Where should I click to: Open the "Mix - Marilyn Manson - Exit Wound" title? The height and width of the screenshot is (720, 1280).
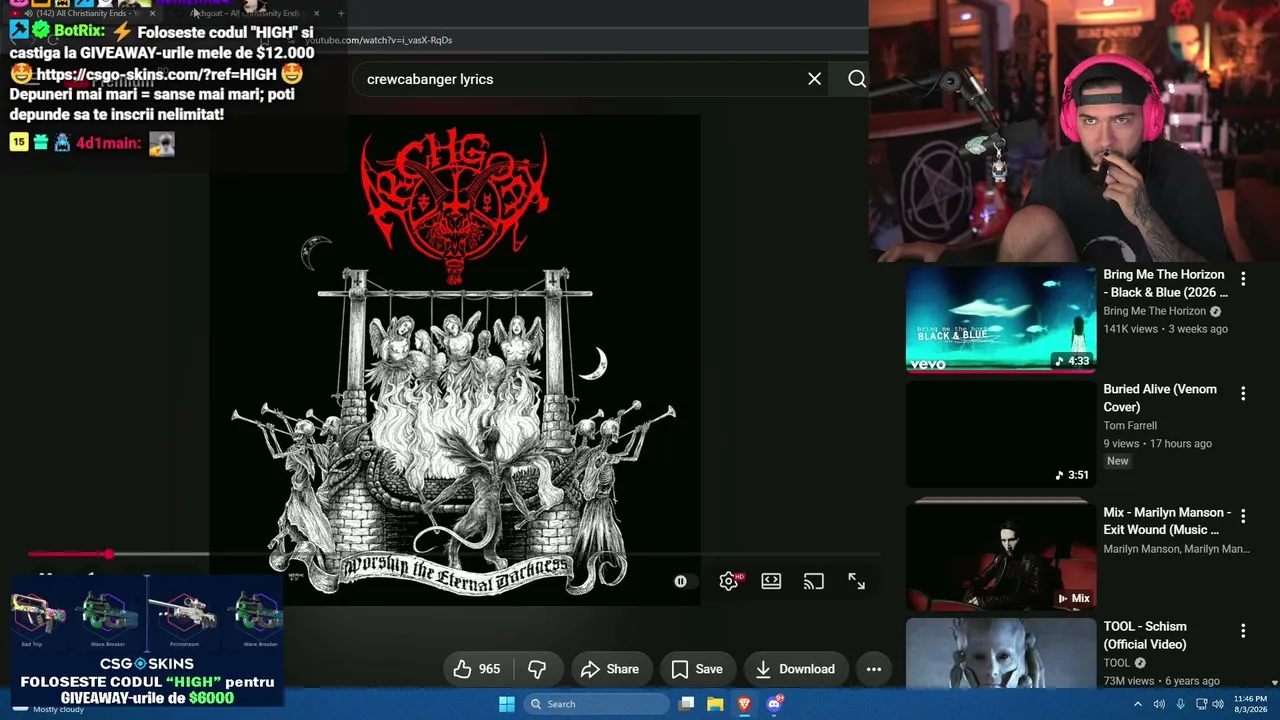click(1167, 521)
